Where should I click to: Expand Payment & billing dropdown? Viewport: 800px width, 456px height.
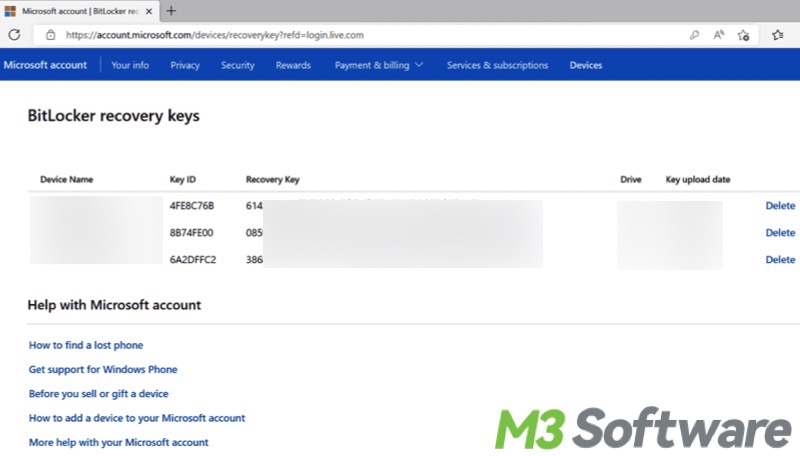coord(379,65)
